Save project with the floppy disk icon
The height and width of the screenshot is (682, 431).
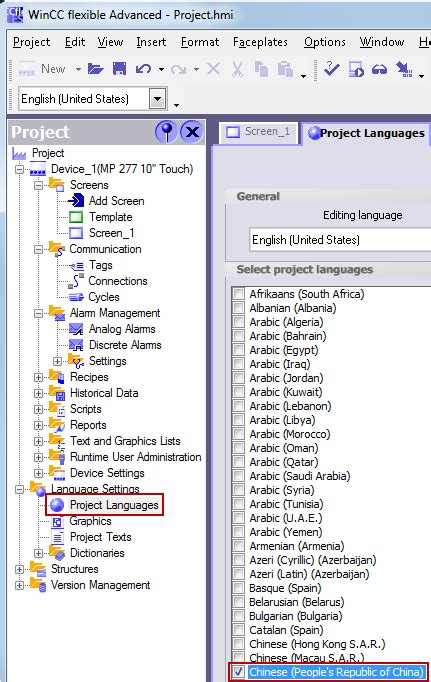point(119,69)
